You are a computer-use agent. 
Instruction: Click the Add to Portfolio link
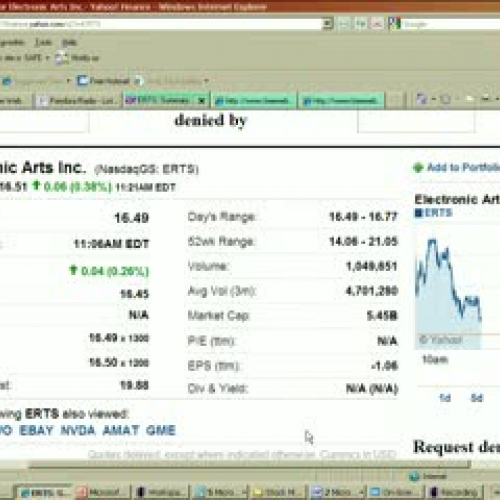pyautogui.click(x=463, y=167)
